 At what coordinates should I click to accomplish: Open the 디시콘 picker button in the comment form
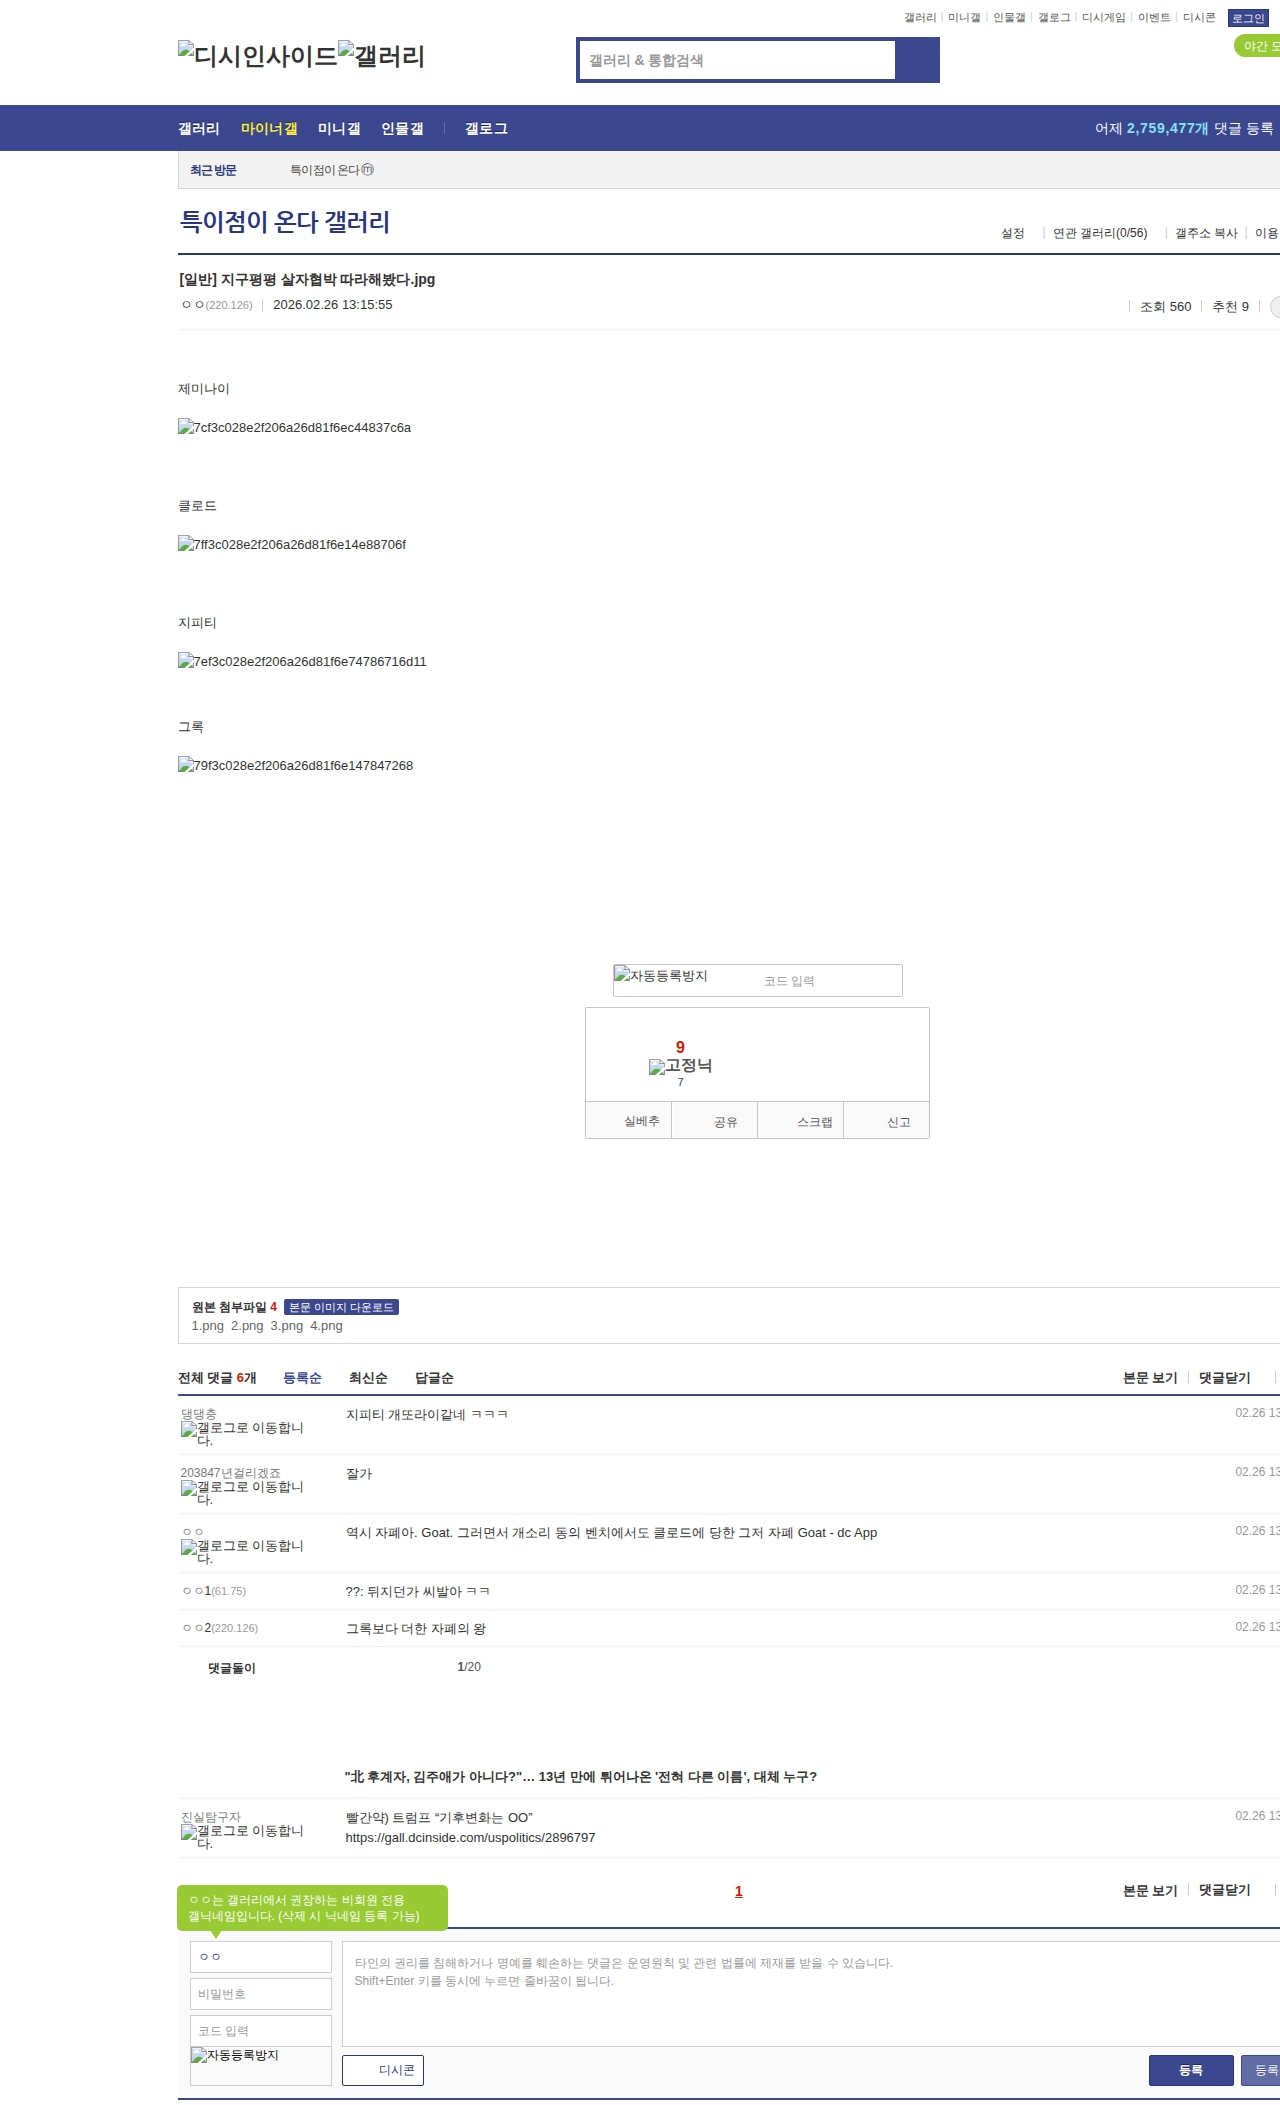[383, 2070]
